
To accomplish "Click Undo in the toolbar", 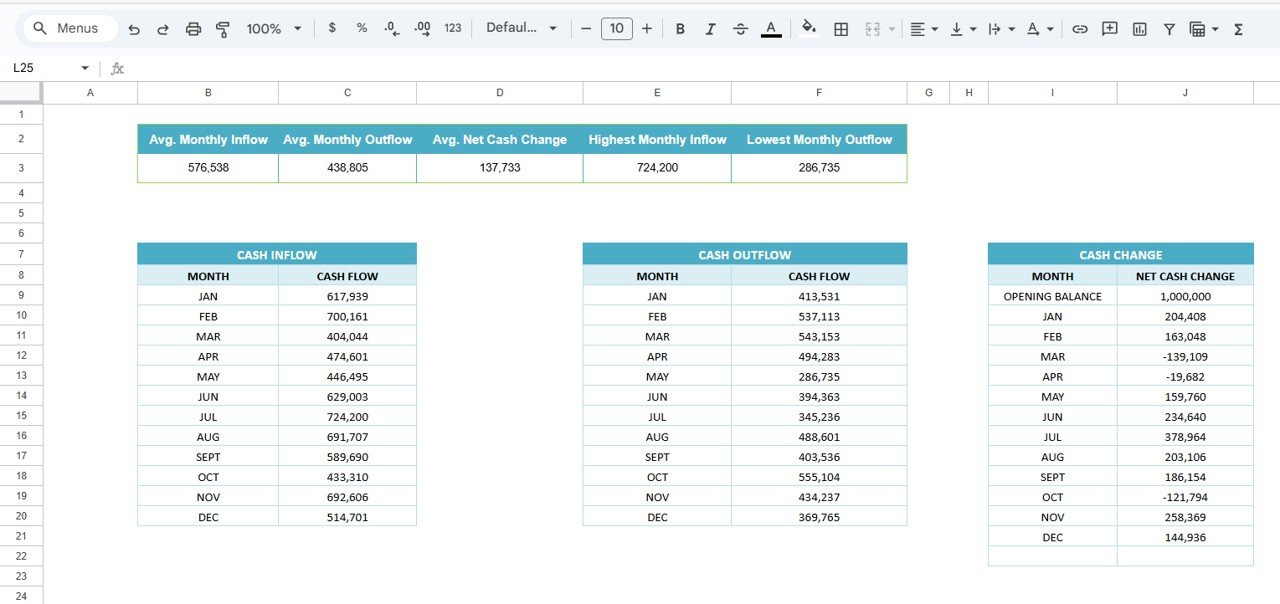I will 133,29.
